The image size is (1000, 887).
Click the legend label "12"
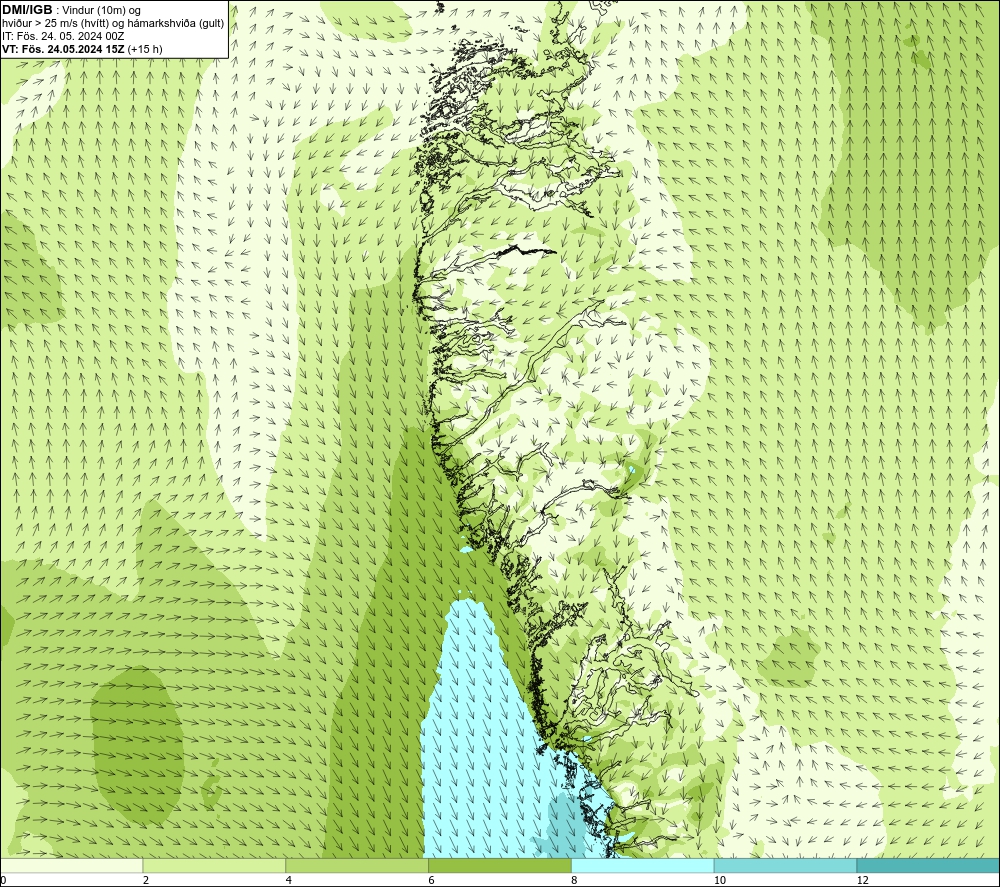(x=863, y=880)
